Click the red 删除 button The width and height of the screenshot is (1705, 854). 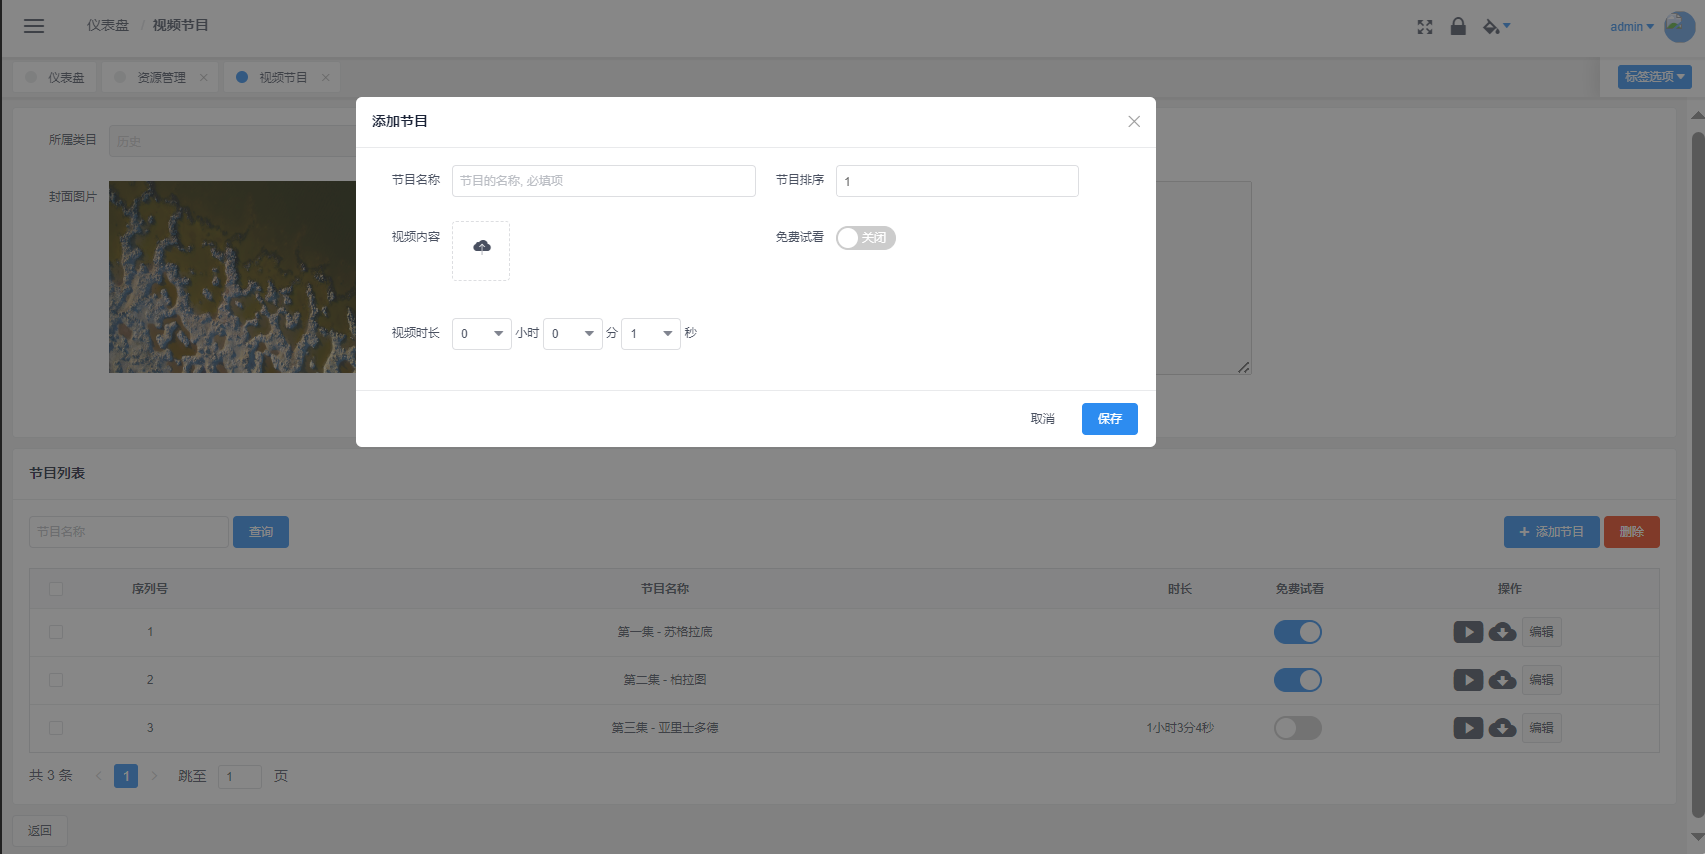click(1632, 532)
